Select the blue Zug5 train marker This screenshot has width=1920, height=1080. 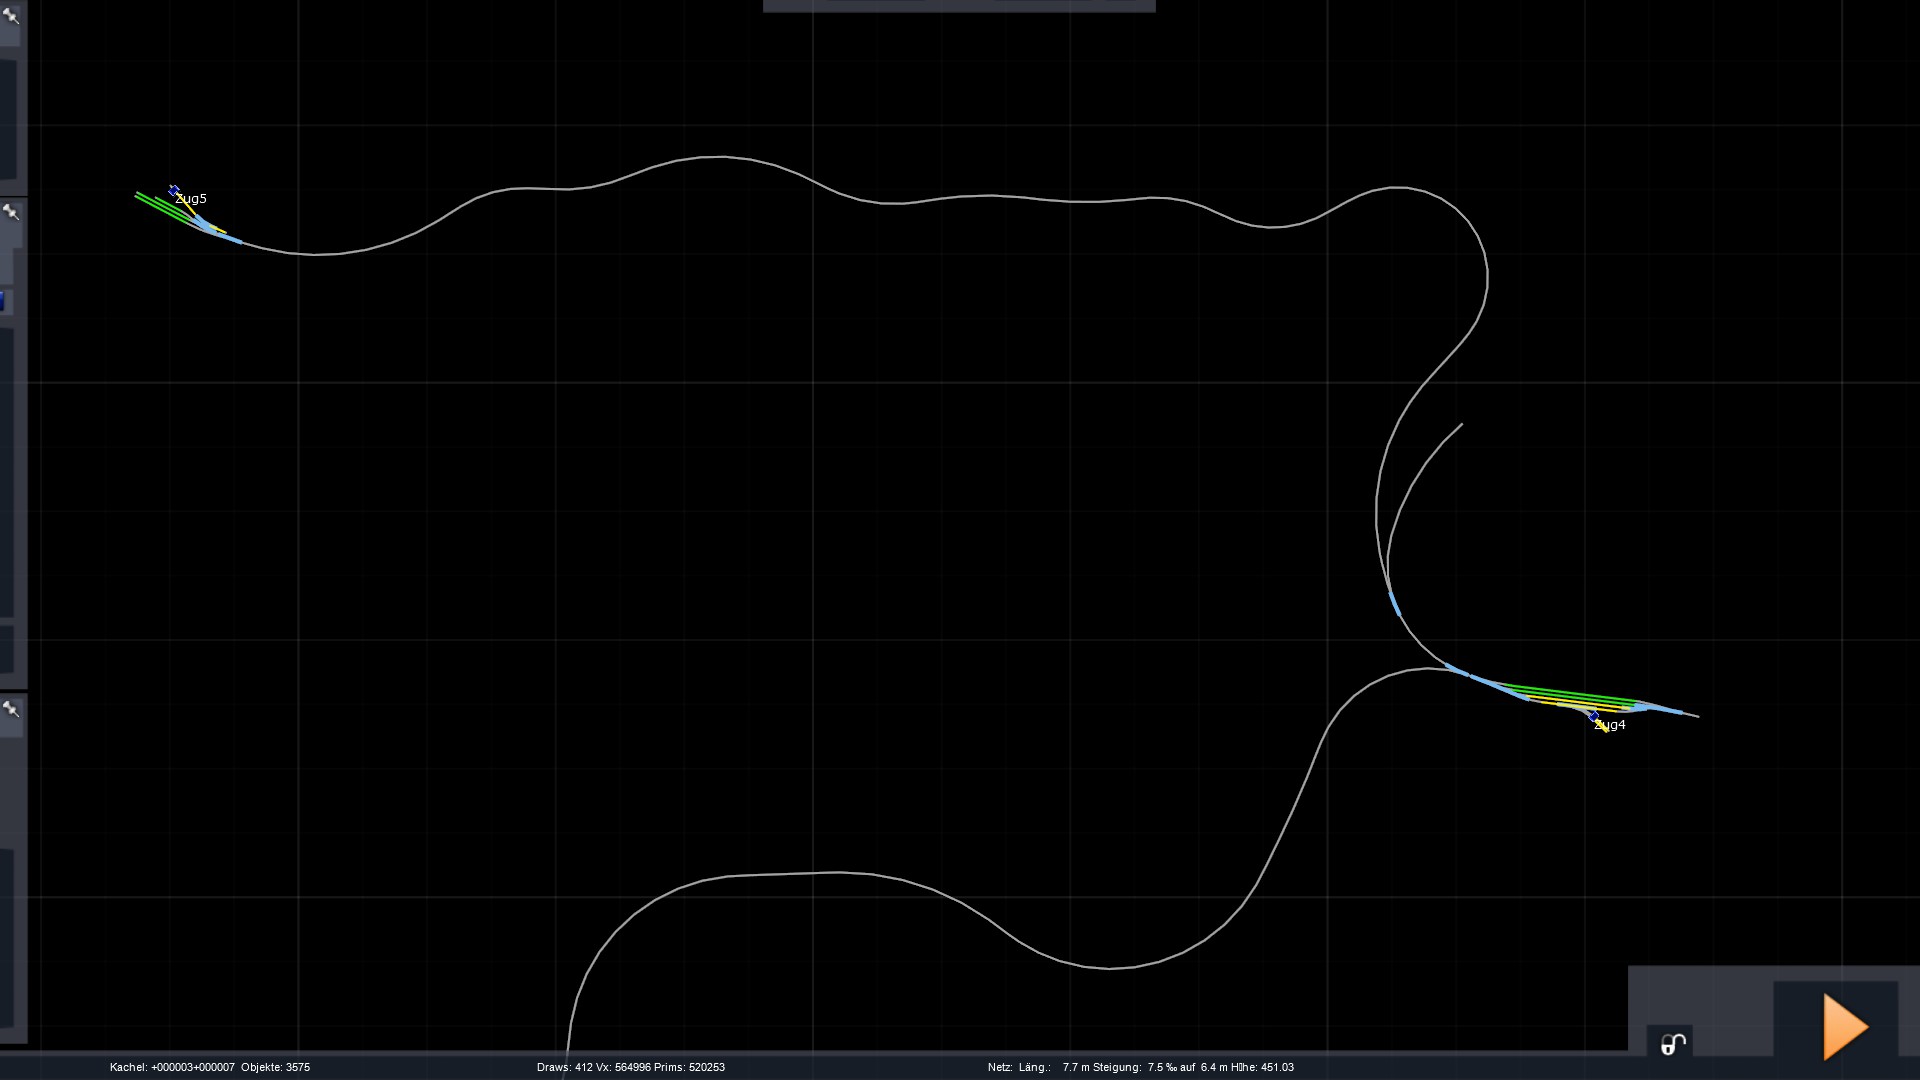[x=174, y=190]
